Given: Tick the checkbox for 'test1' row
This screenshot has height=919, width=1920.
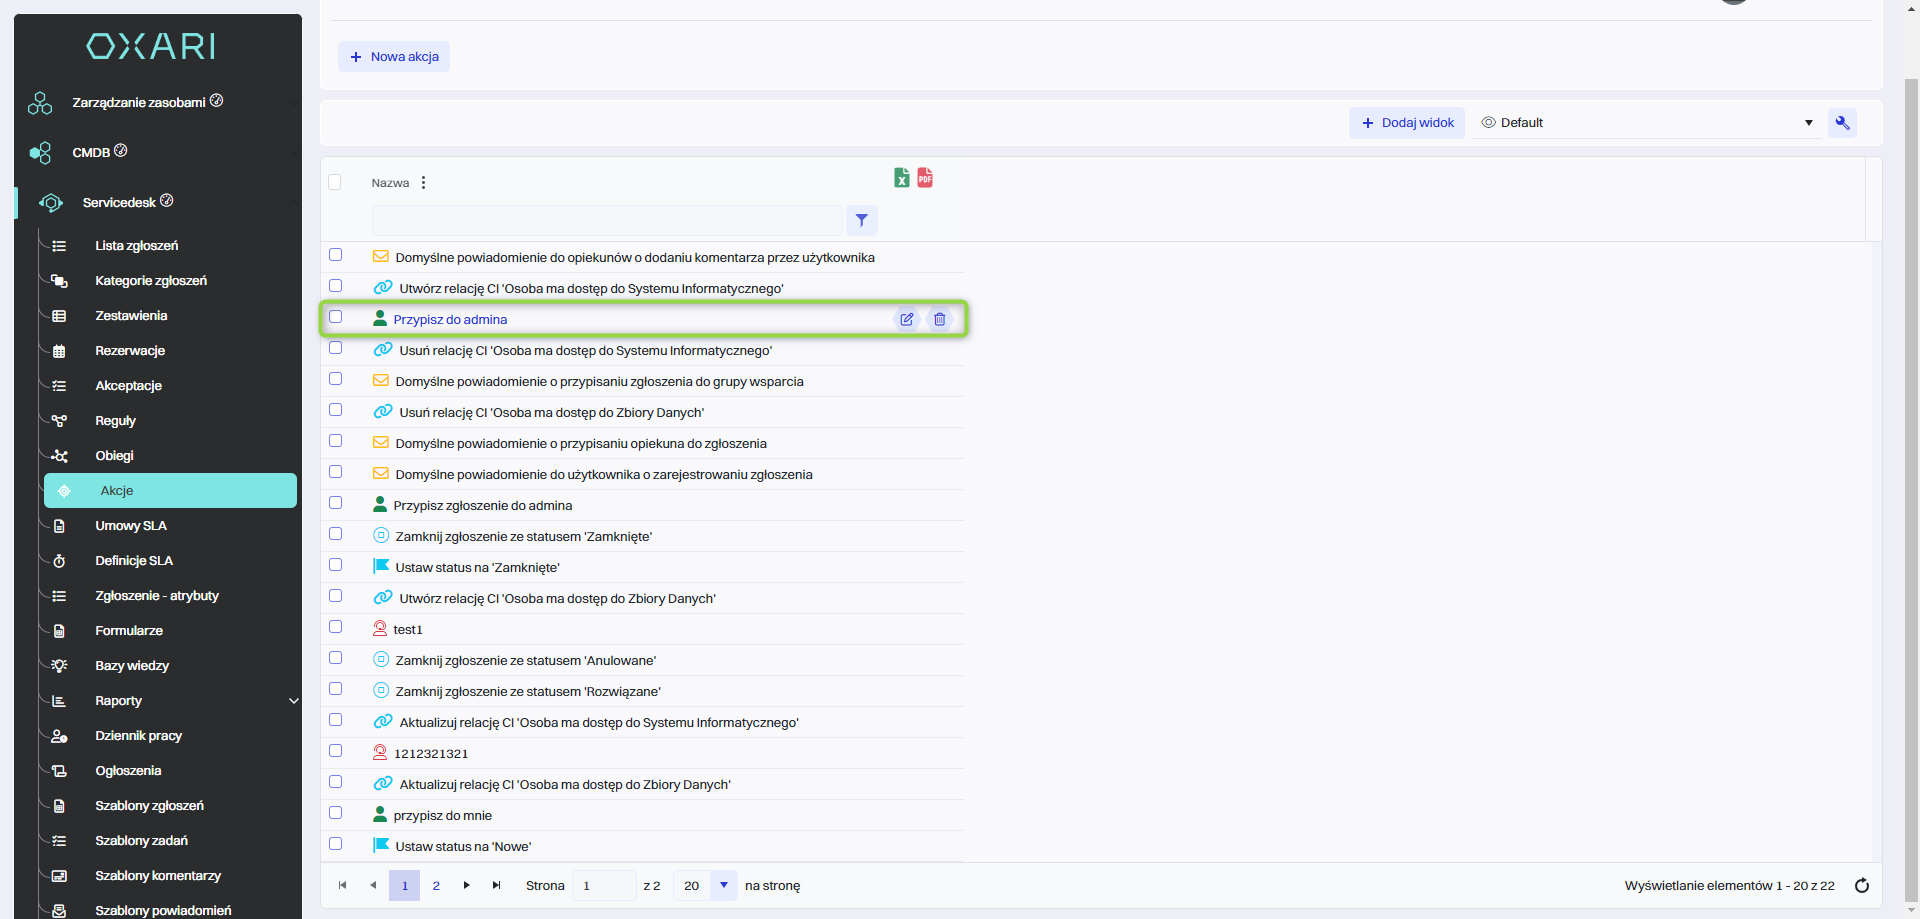Looking at the screenshot, I should (x=336, y=627).
